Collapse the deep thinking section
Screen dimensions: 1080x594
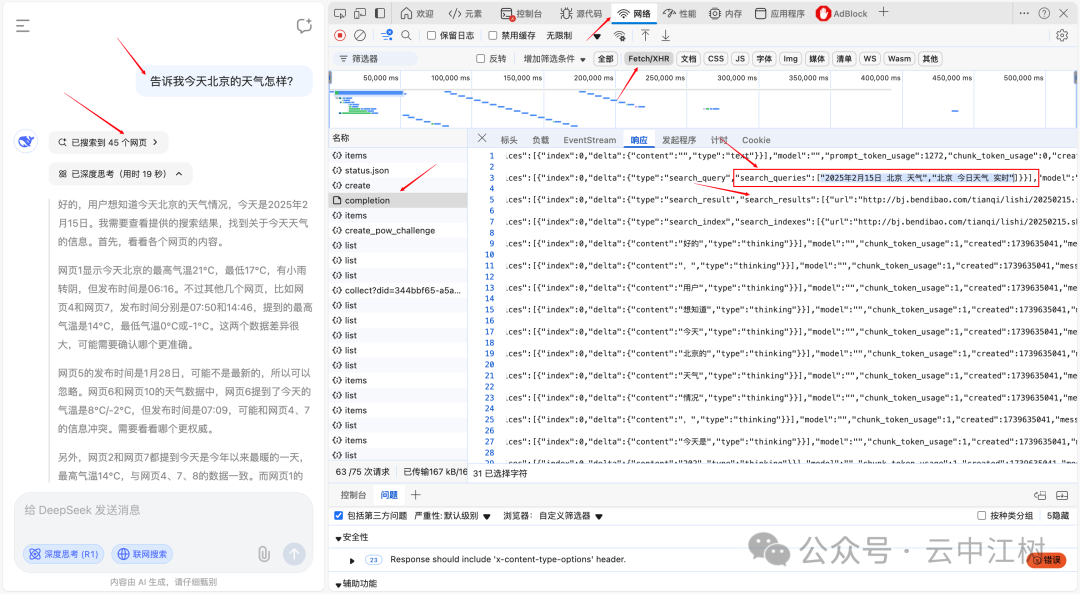pyautogui.click(x=121, y=174)
